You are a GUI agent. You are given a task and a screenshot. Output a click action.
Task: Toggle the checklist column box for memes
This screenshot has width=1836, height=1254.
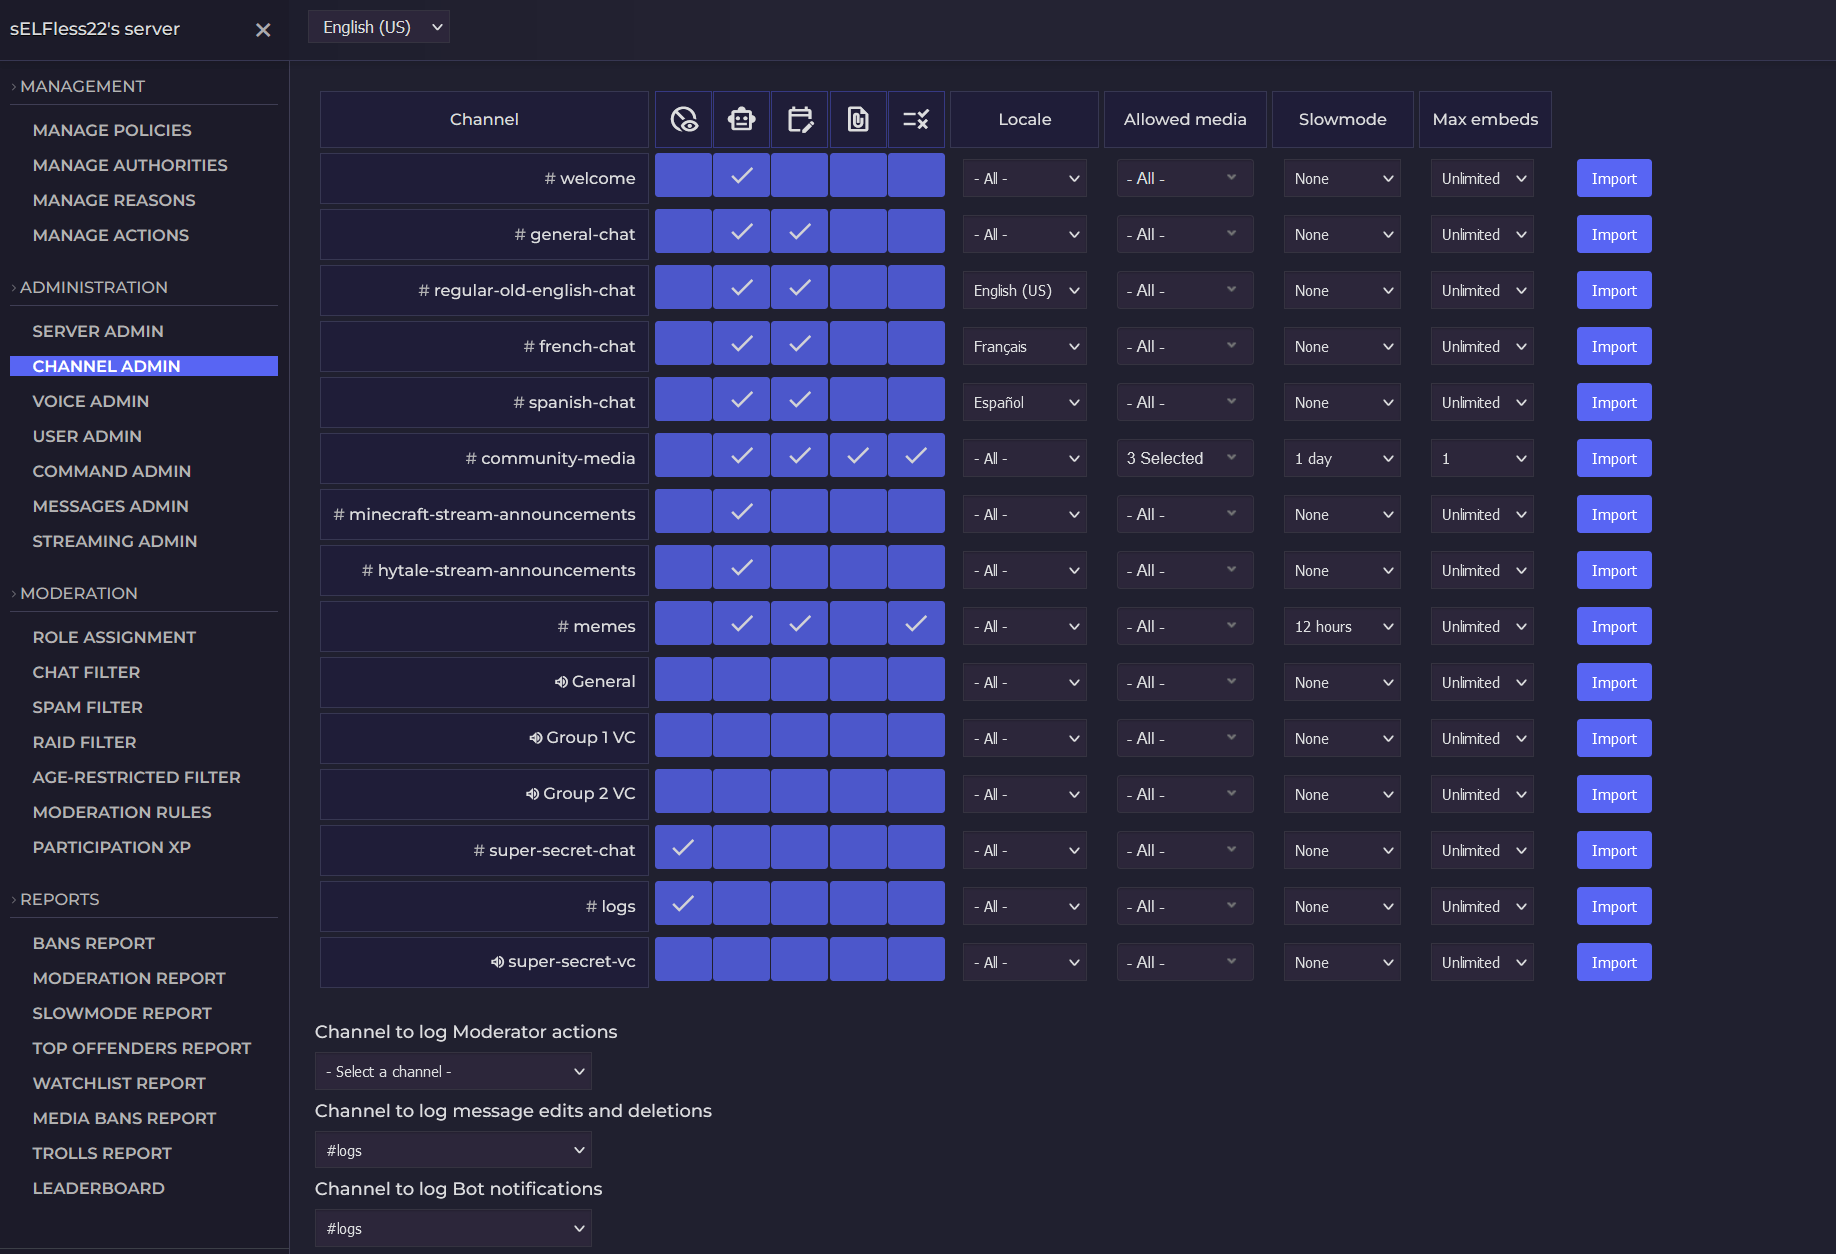coord(916,624)
